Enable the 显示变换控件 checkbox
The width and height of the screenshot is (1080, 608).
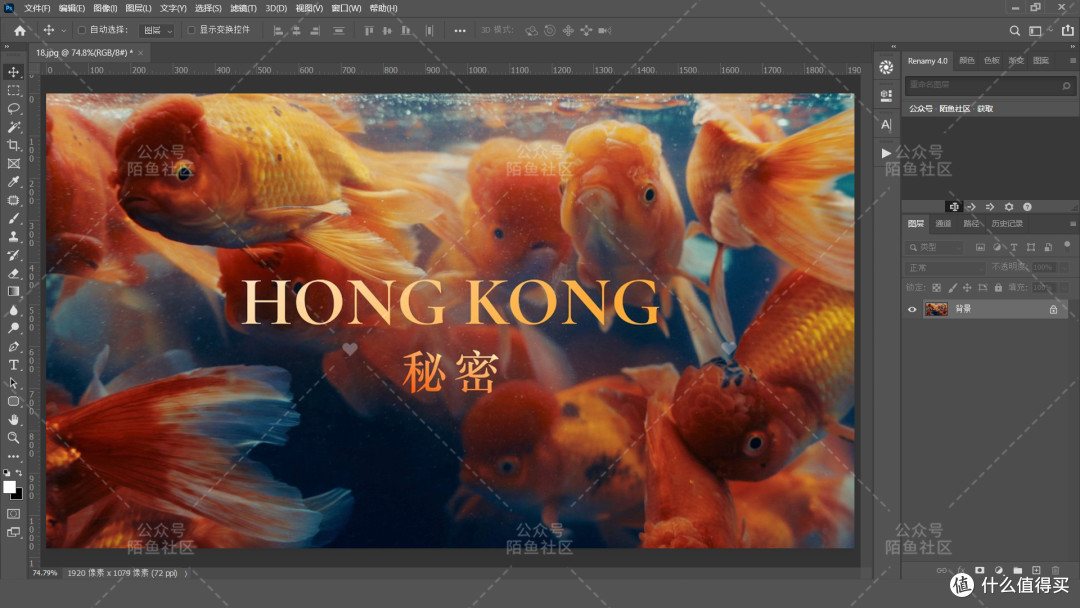191,30
